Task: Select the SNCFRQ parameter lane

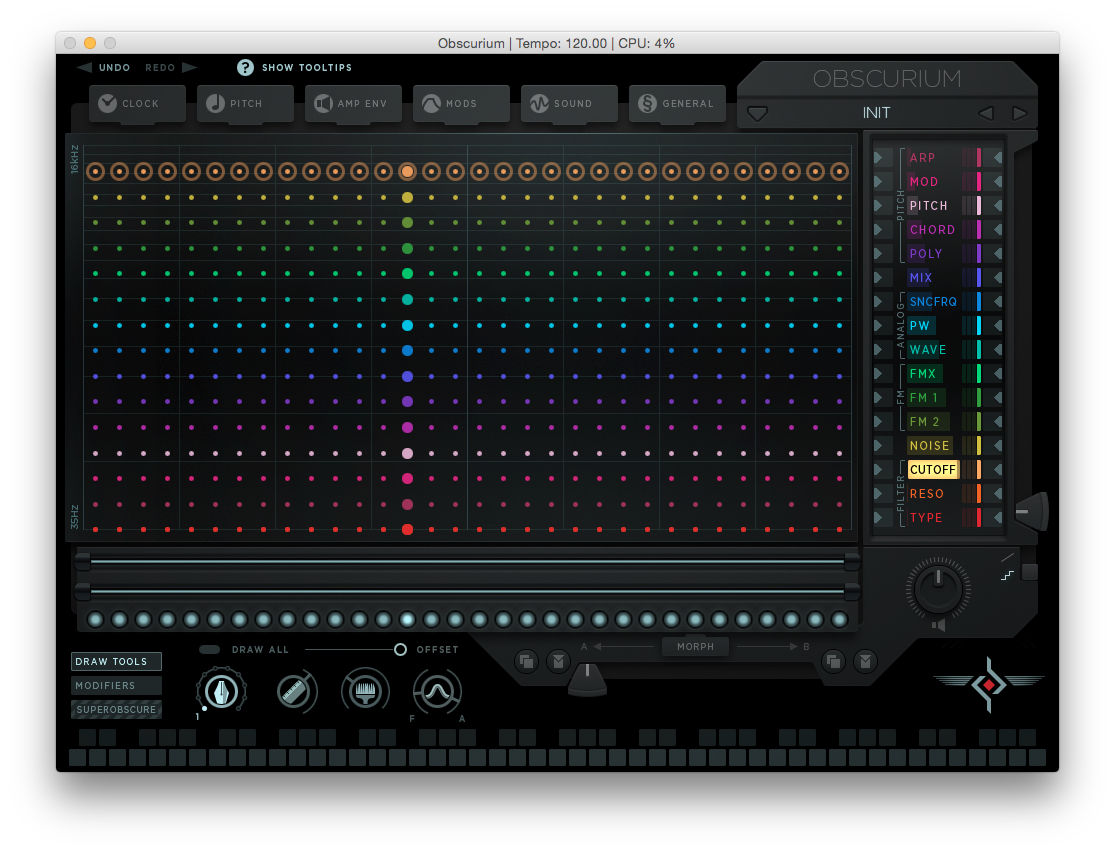Action: [933, 302]
